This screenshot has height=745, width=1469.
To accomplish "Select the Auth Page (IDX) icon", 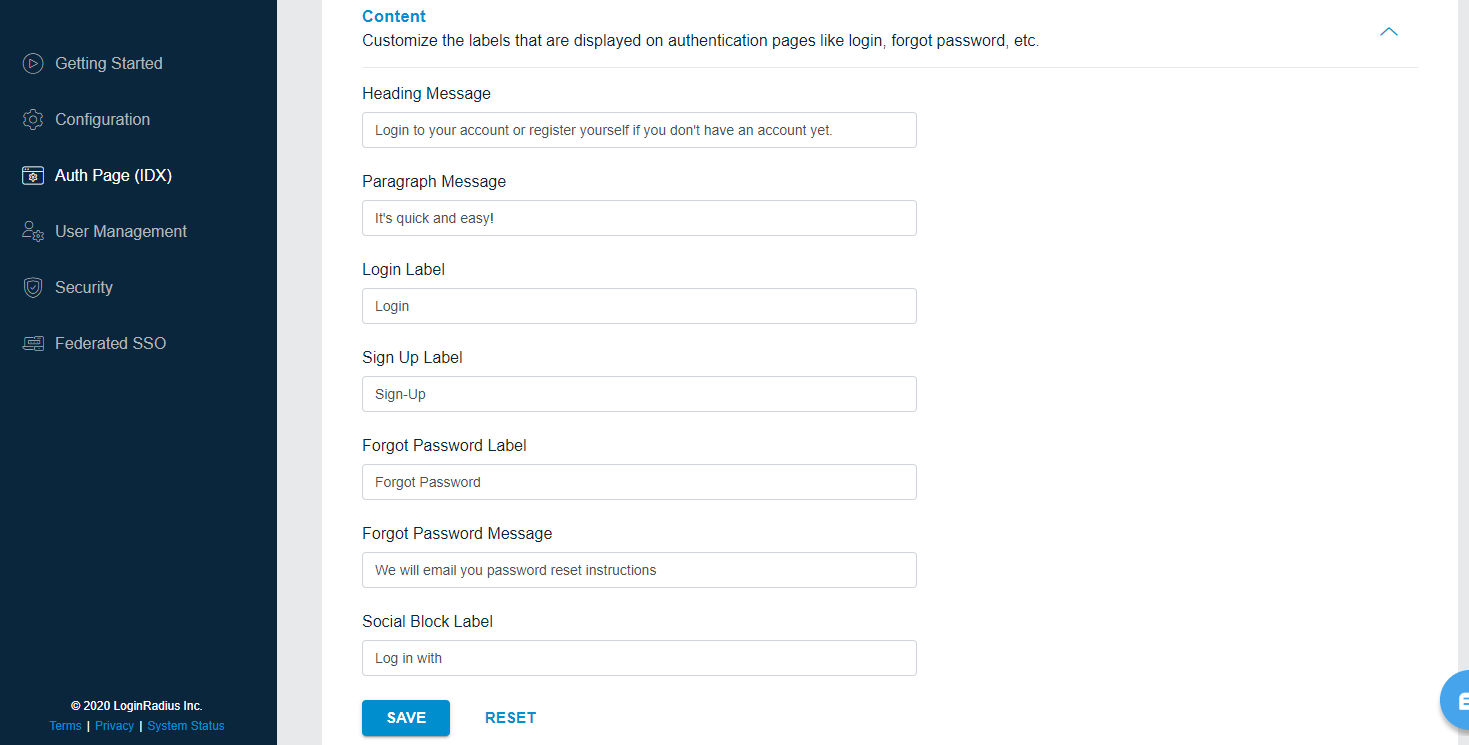I will [x=32, y=175].
